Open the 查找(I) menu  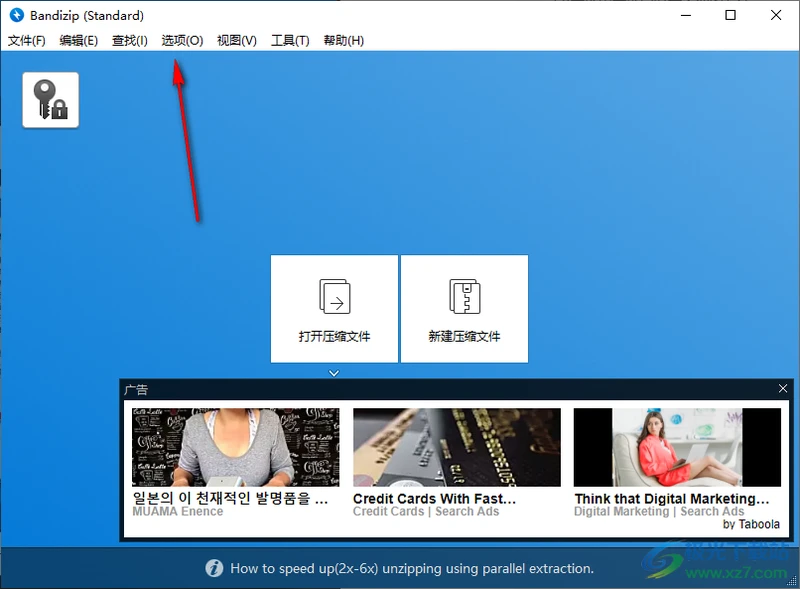pyautogui.click(x=130, y=40)
